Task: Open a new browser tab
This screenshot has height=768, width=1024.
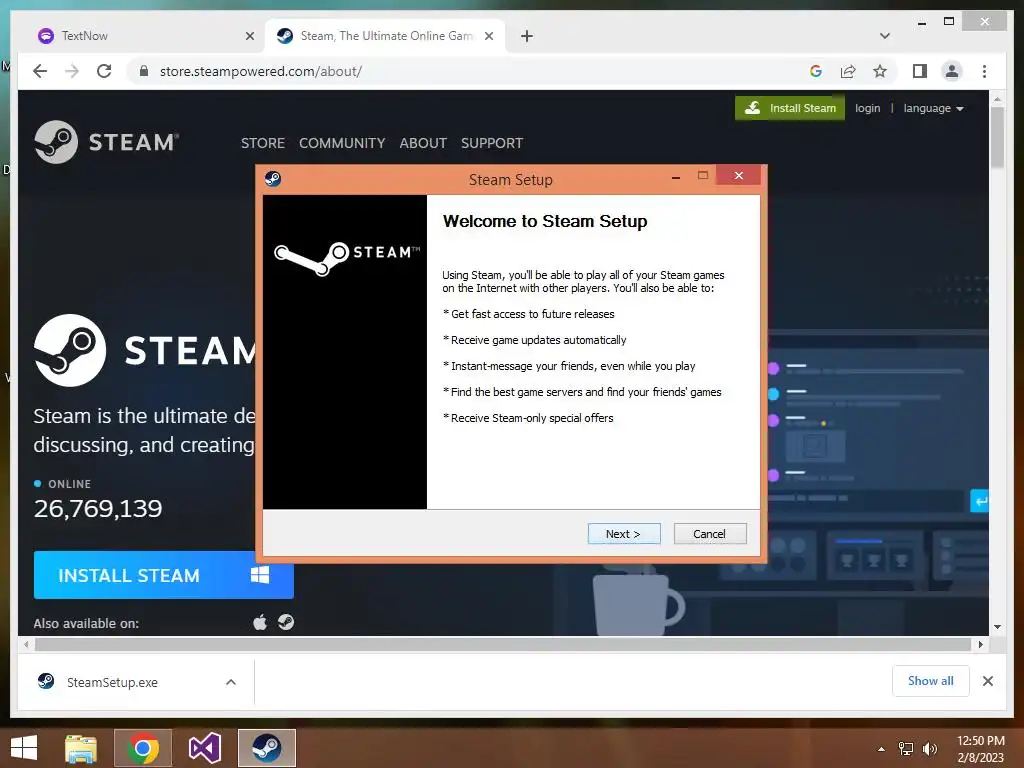Action: 527,36
